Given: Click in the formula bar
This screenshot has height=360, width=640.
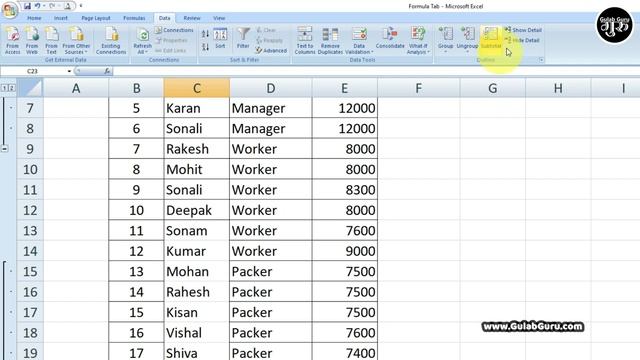Looking at the screenshot, I should 376,71.
